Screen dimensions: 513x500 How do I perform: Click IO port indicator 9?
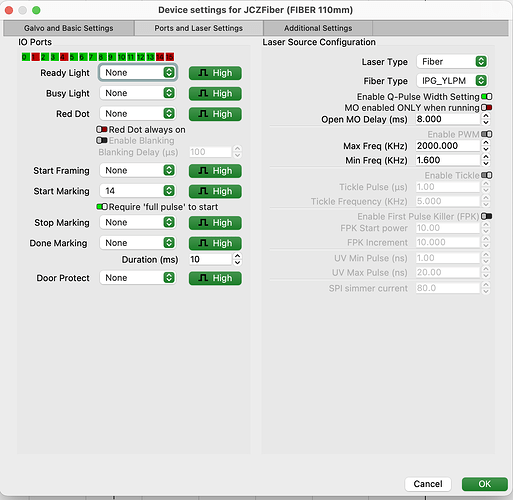(x=112, y=57)
